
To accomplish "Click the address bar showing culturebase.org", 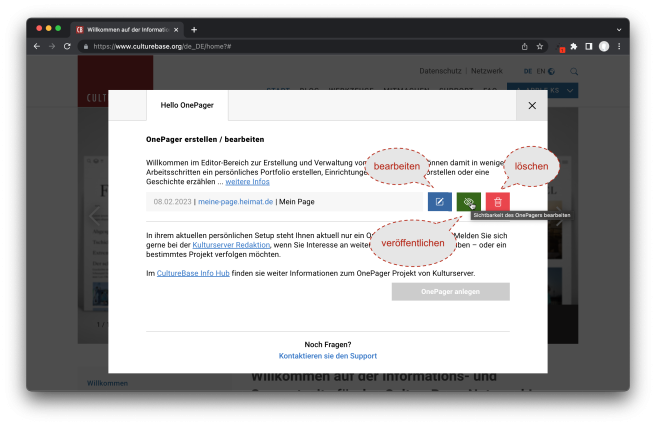I will (x=300, y=46).
